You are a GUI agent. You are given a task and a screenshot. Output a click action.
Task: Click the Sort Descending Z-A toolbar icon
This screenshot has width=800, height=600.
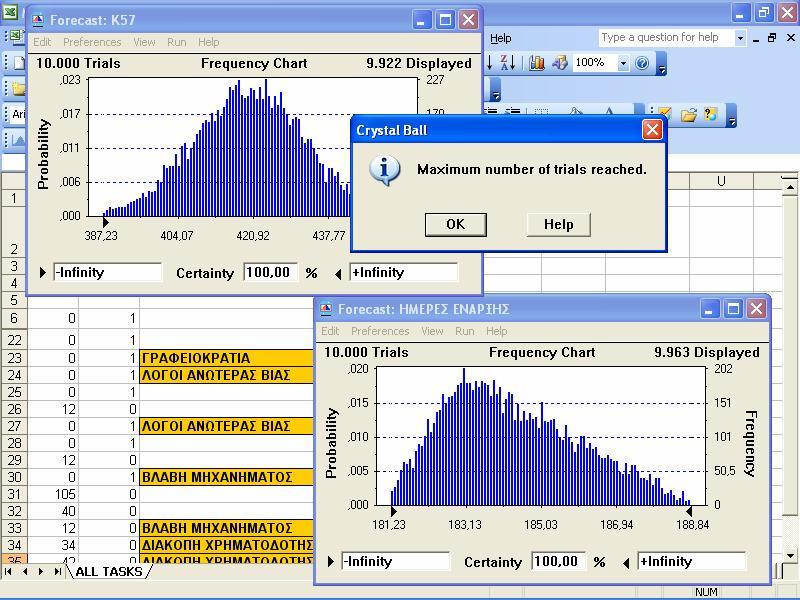pyautogui.click(x=507, y=63)
